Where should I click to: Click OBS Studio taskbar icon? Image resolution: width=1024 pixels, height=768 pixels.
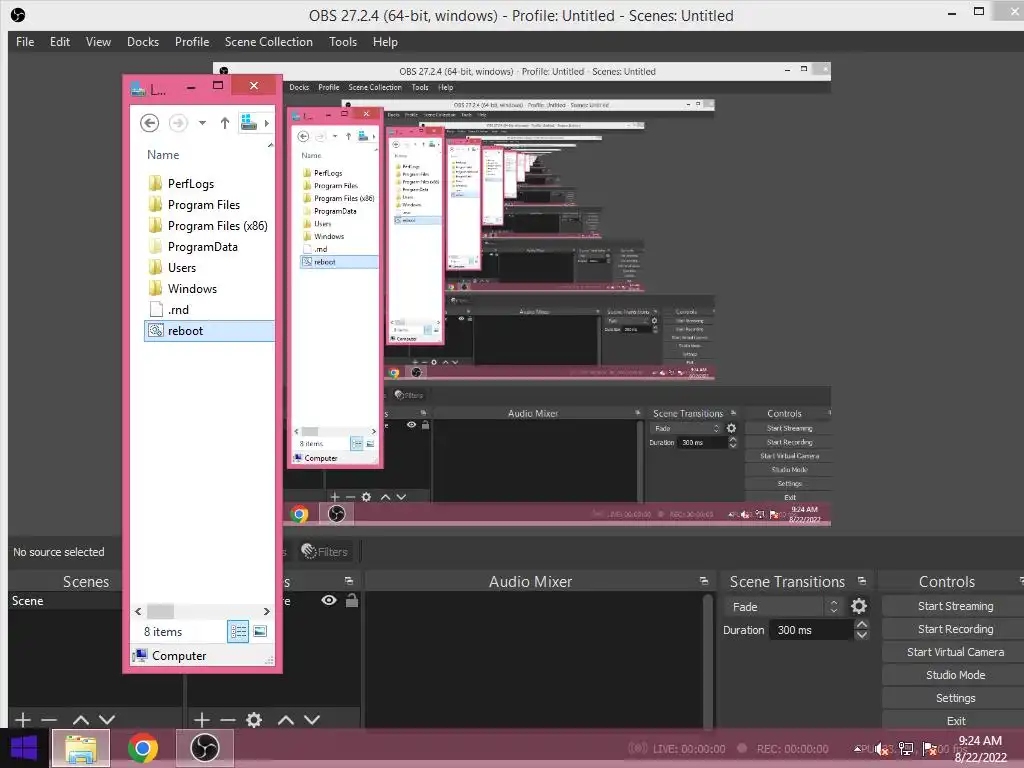204,748
